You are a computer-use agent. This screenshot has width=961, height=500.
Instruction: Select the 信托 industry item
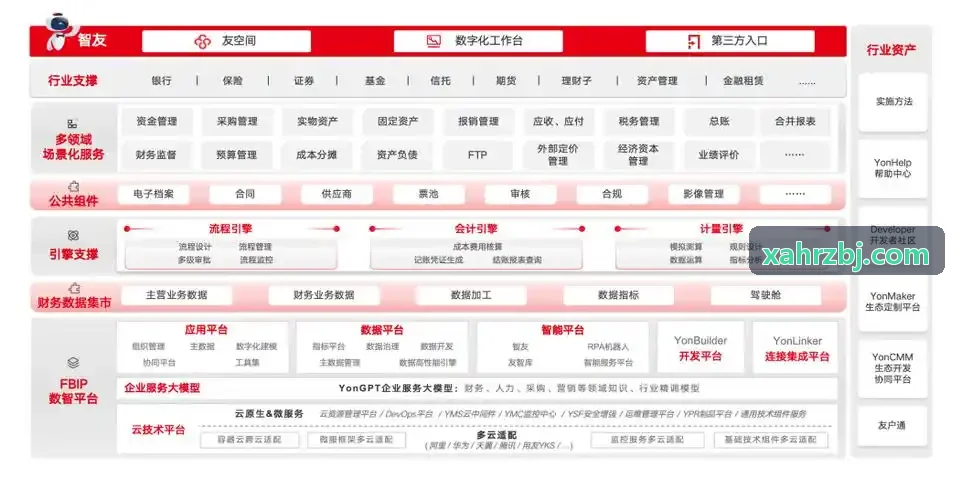[441, 80]
